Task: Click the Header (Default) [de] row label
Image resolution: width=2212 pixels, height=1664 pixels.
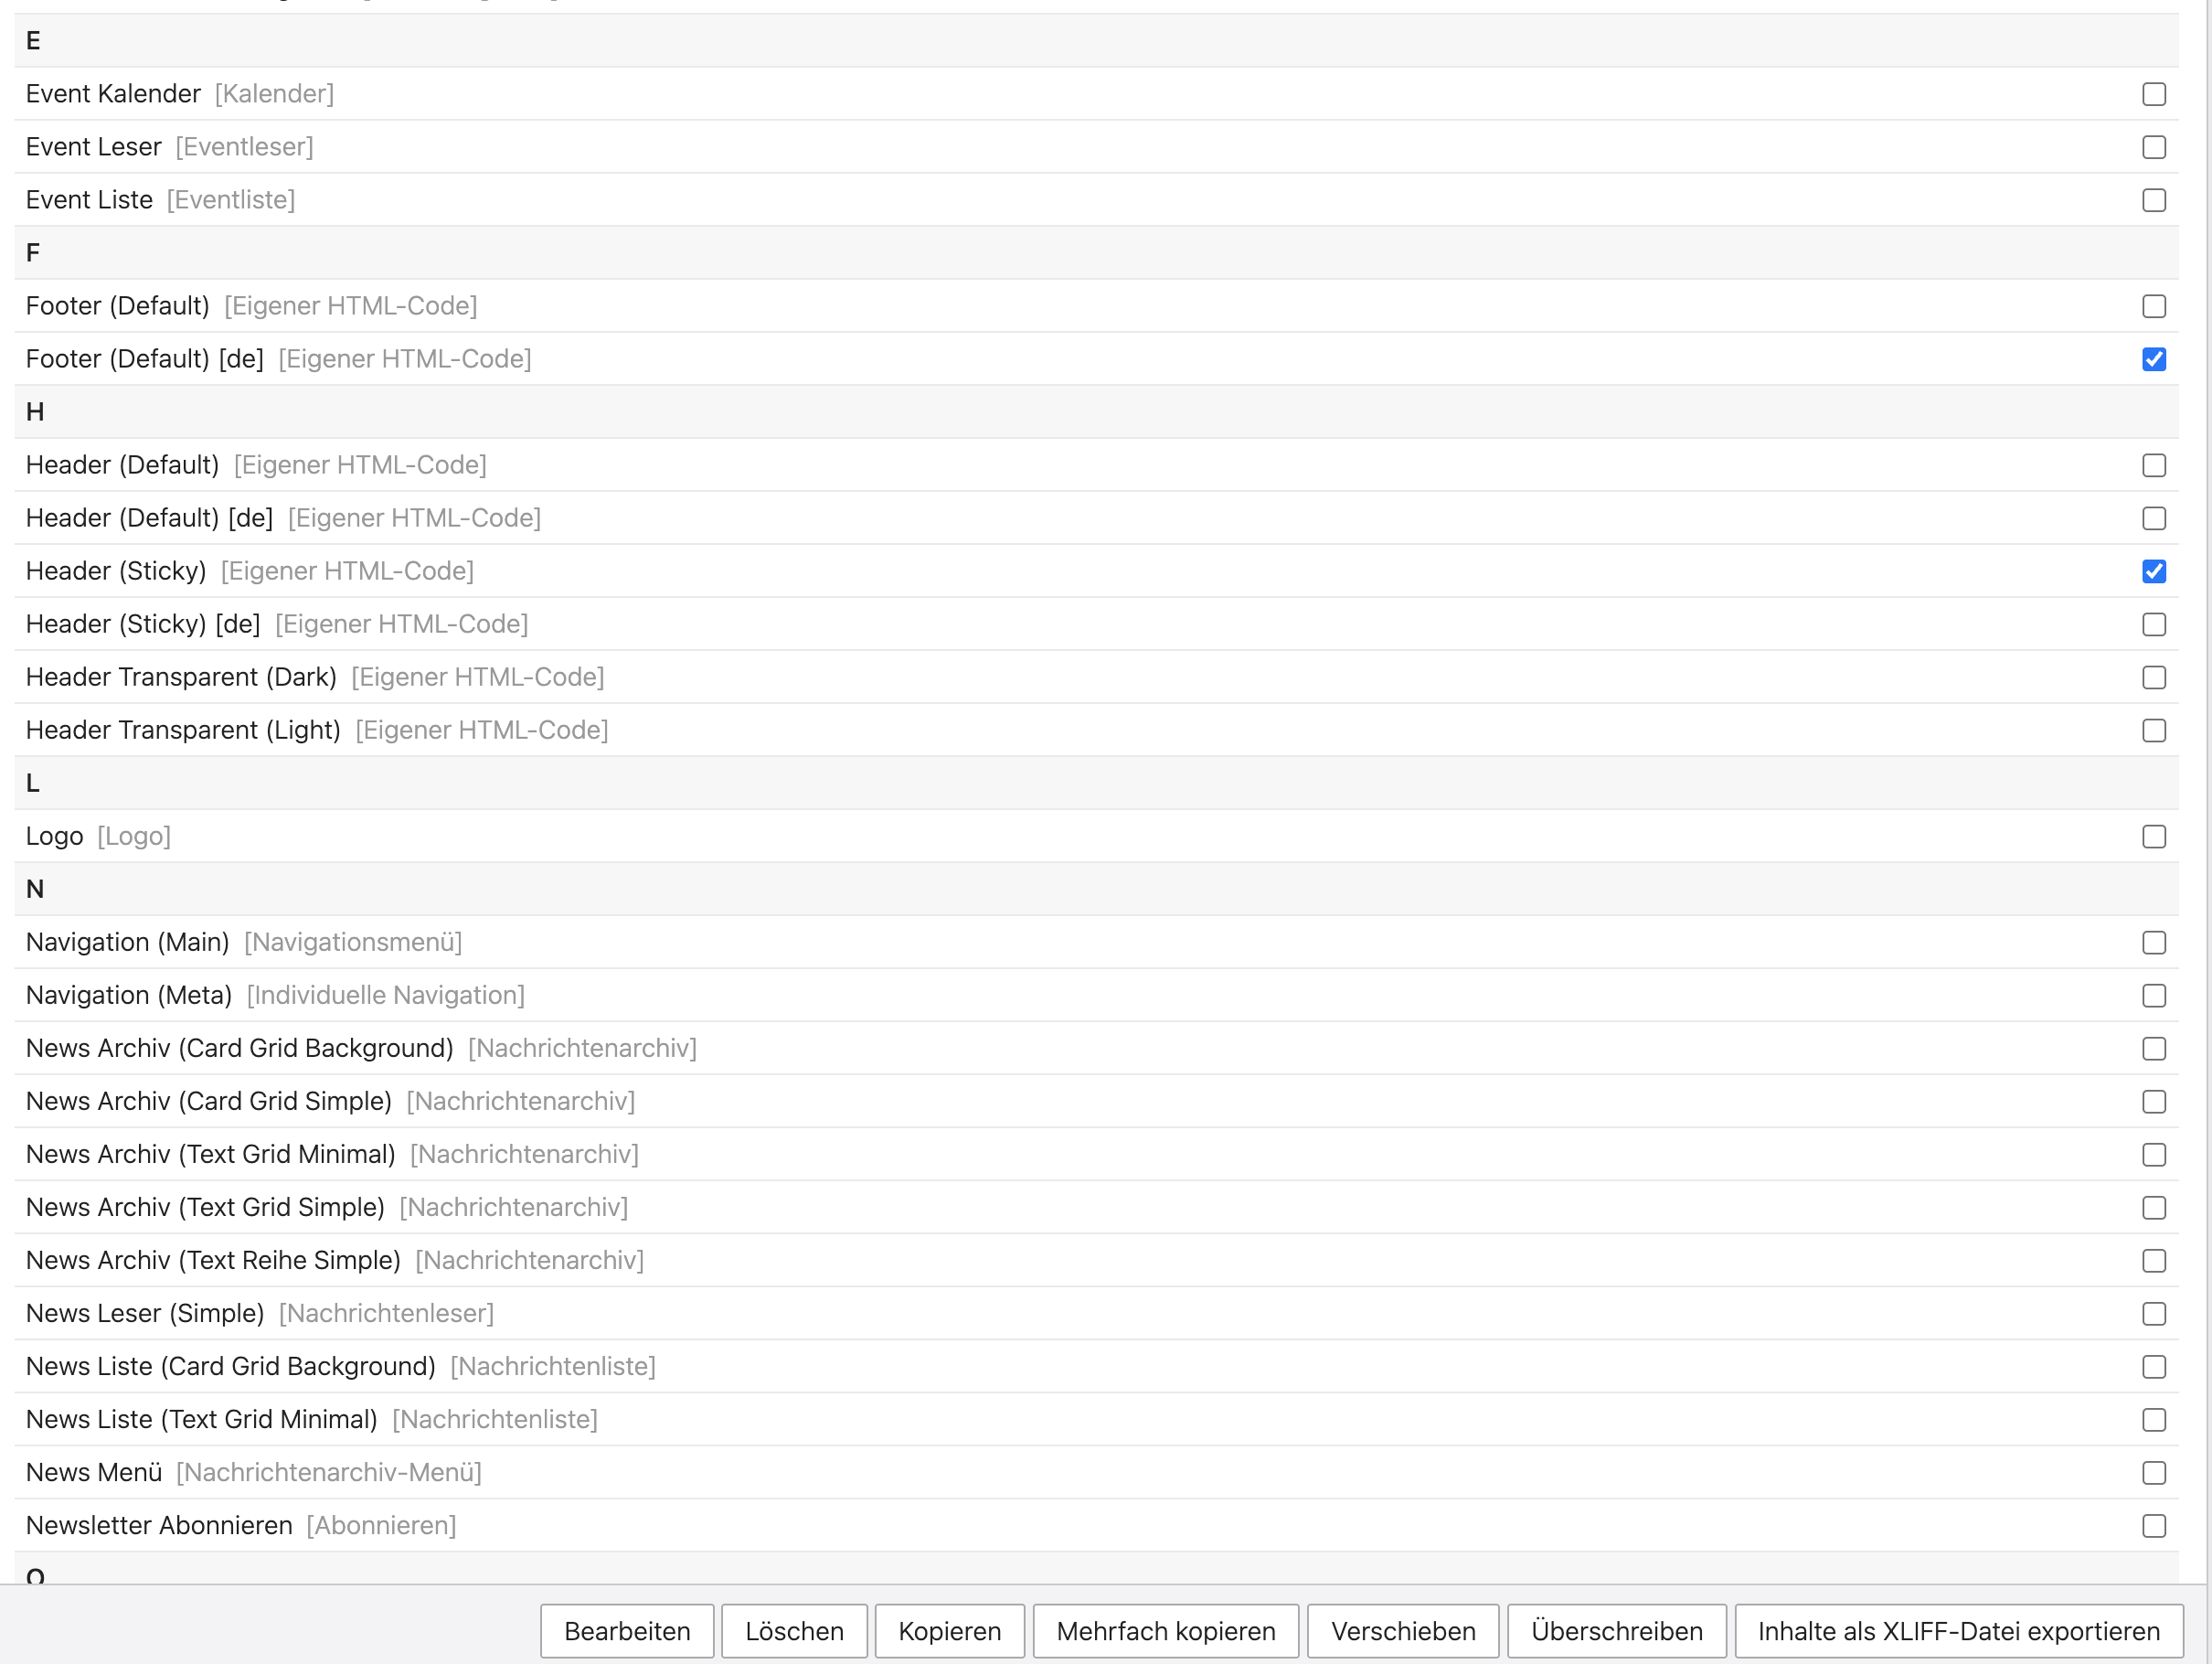Action: pyautogui.click(x=150, y=518)
